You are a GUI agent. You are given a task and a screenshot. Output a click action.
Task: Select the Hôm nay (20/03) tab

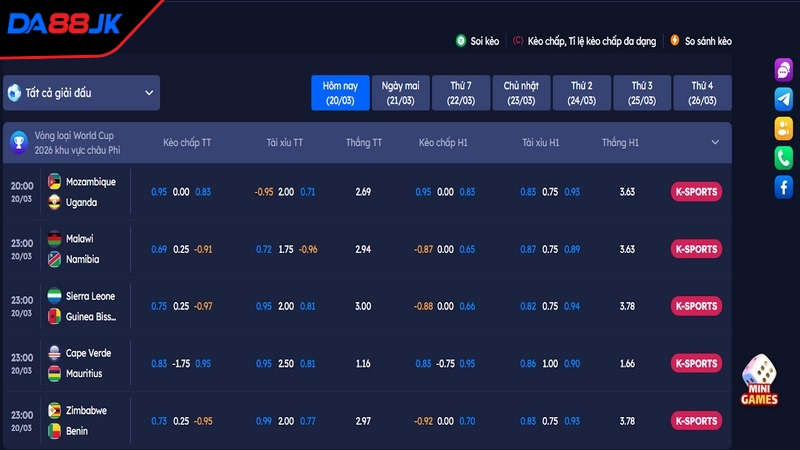click(341, 93)
